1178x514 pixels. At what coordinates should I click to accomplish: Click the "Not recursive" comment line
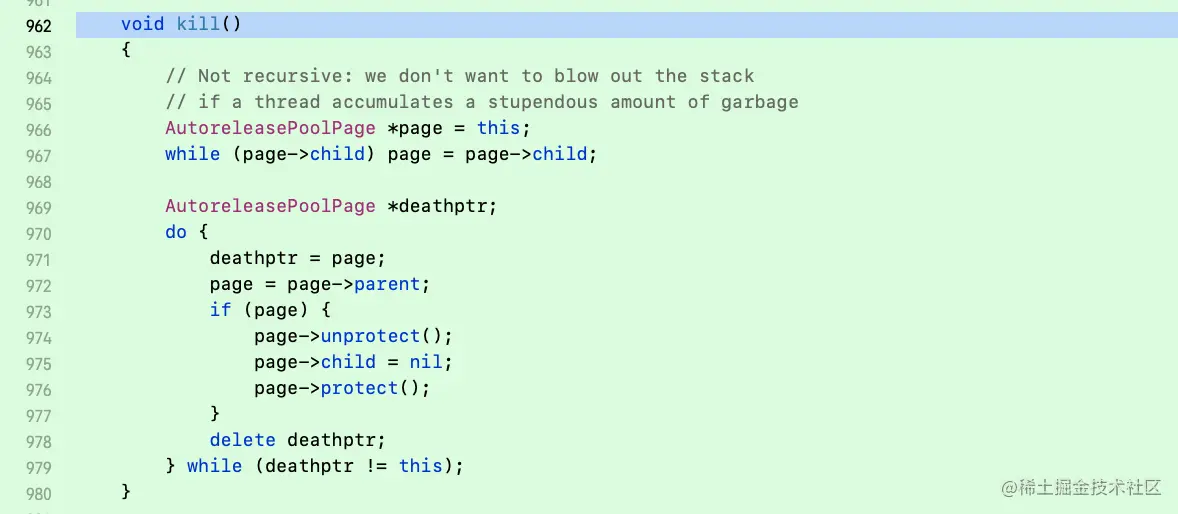(x=460, y=76)
